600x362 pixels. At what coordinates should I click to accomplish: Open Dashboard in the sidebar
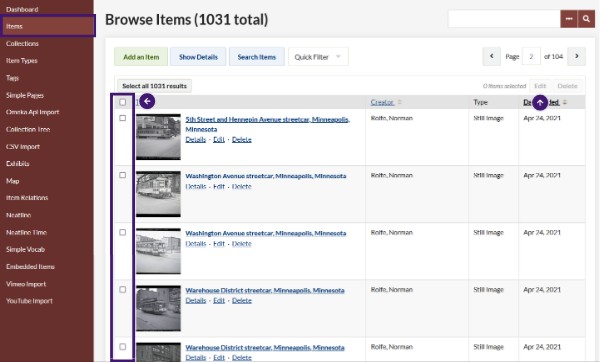(x=22, y=9)
